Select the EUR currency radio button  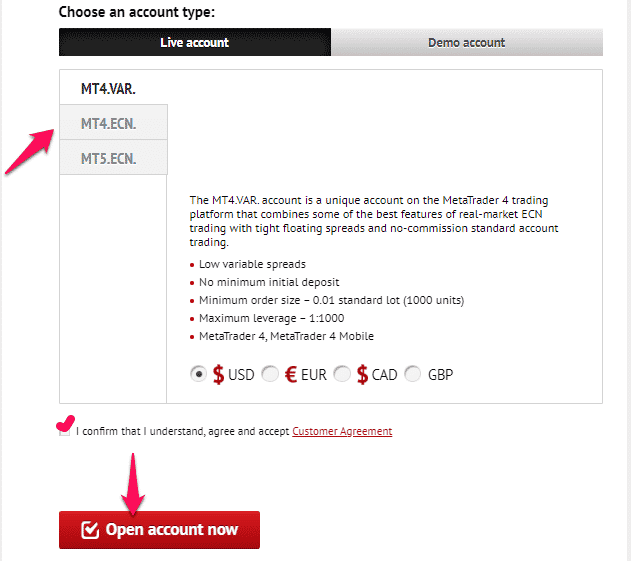[270, 374]
